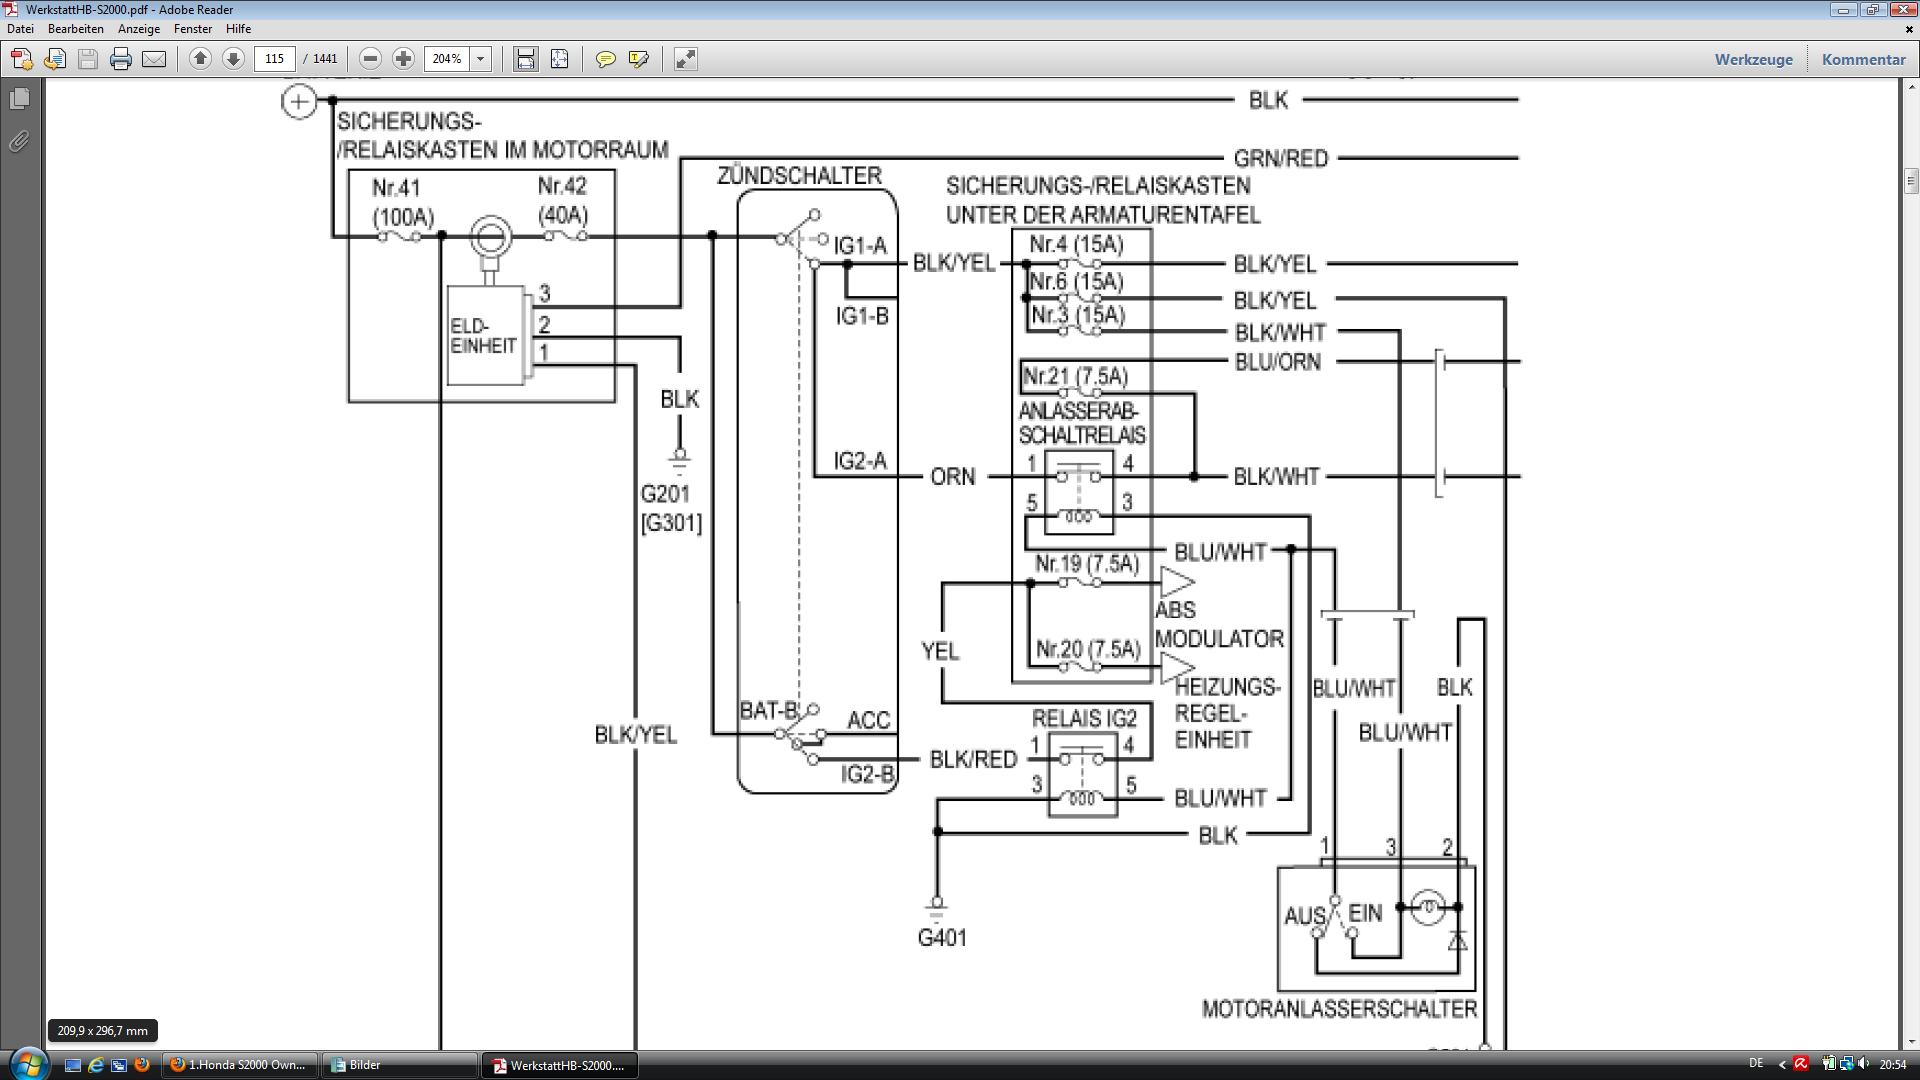Expand the attachments paperclip panel

tap(19, 141)
